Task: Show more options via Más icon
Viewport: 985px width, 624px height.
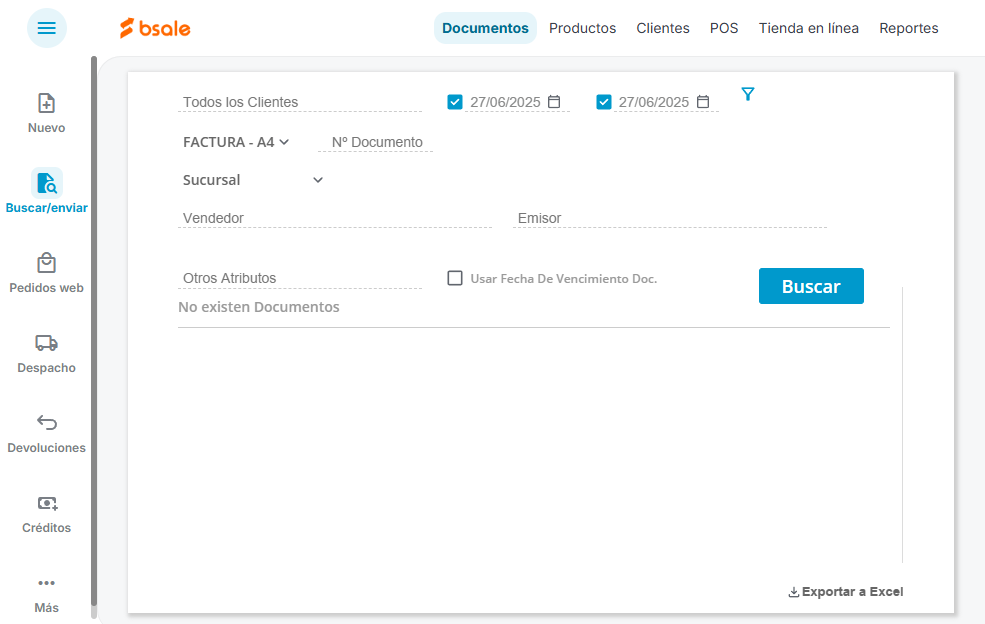Action: tap(46, 583)
